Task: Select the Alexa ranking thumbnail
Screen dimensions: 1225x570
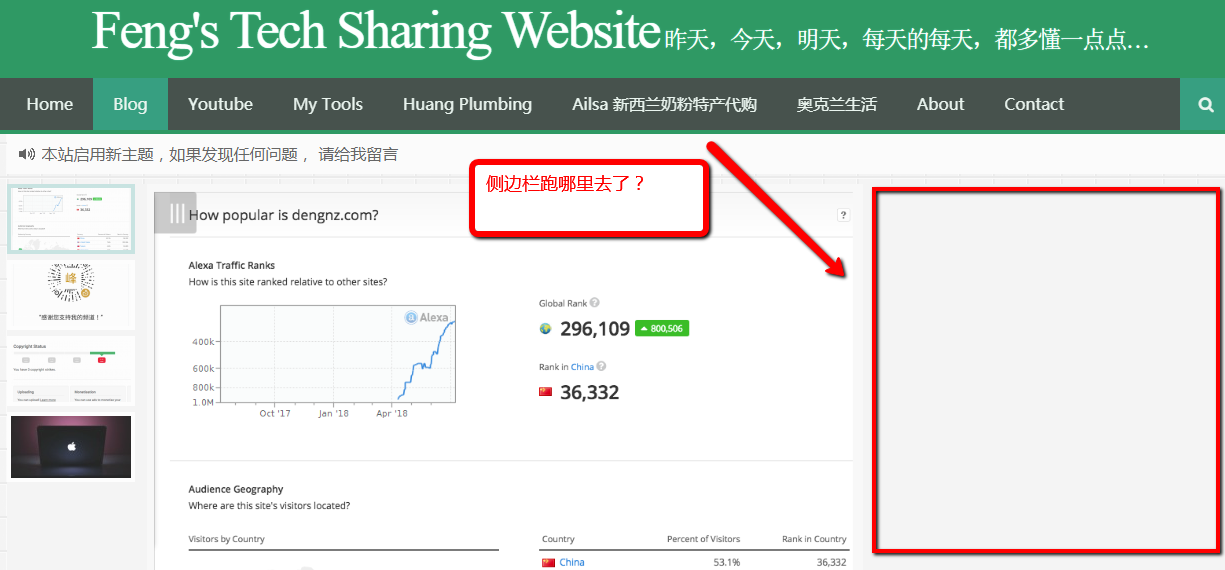Action: [x=70, y=219]
